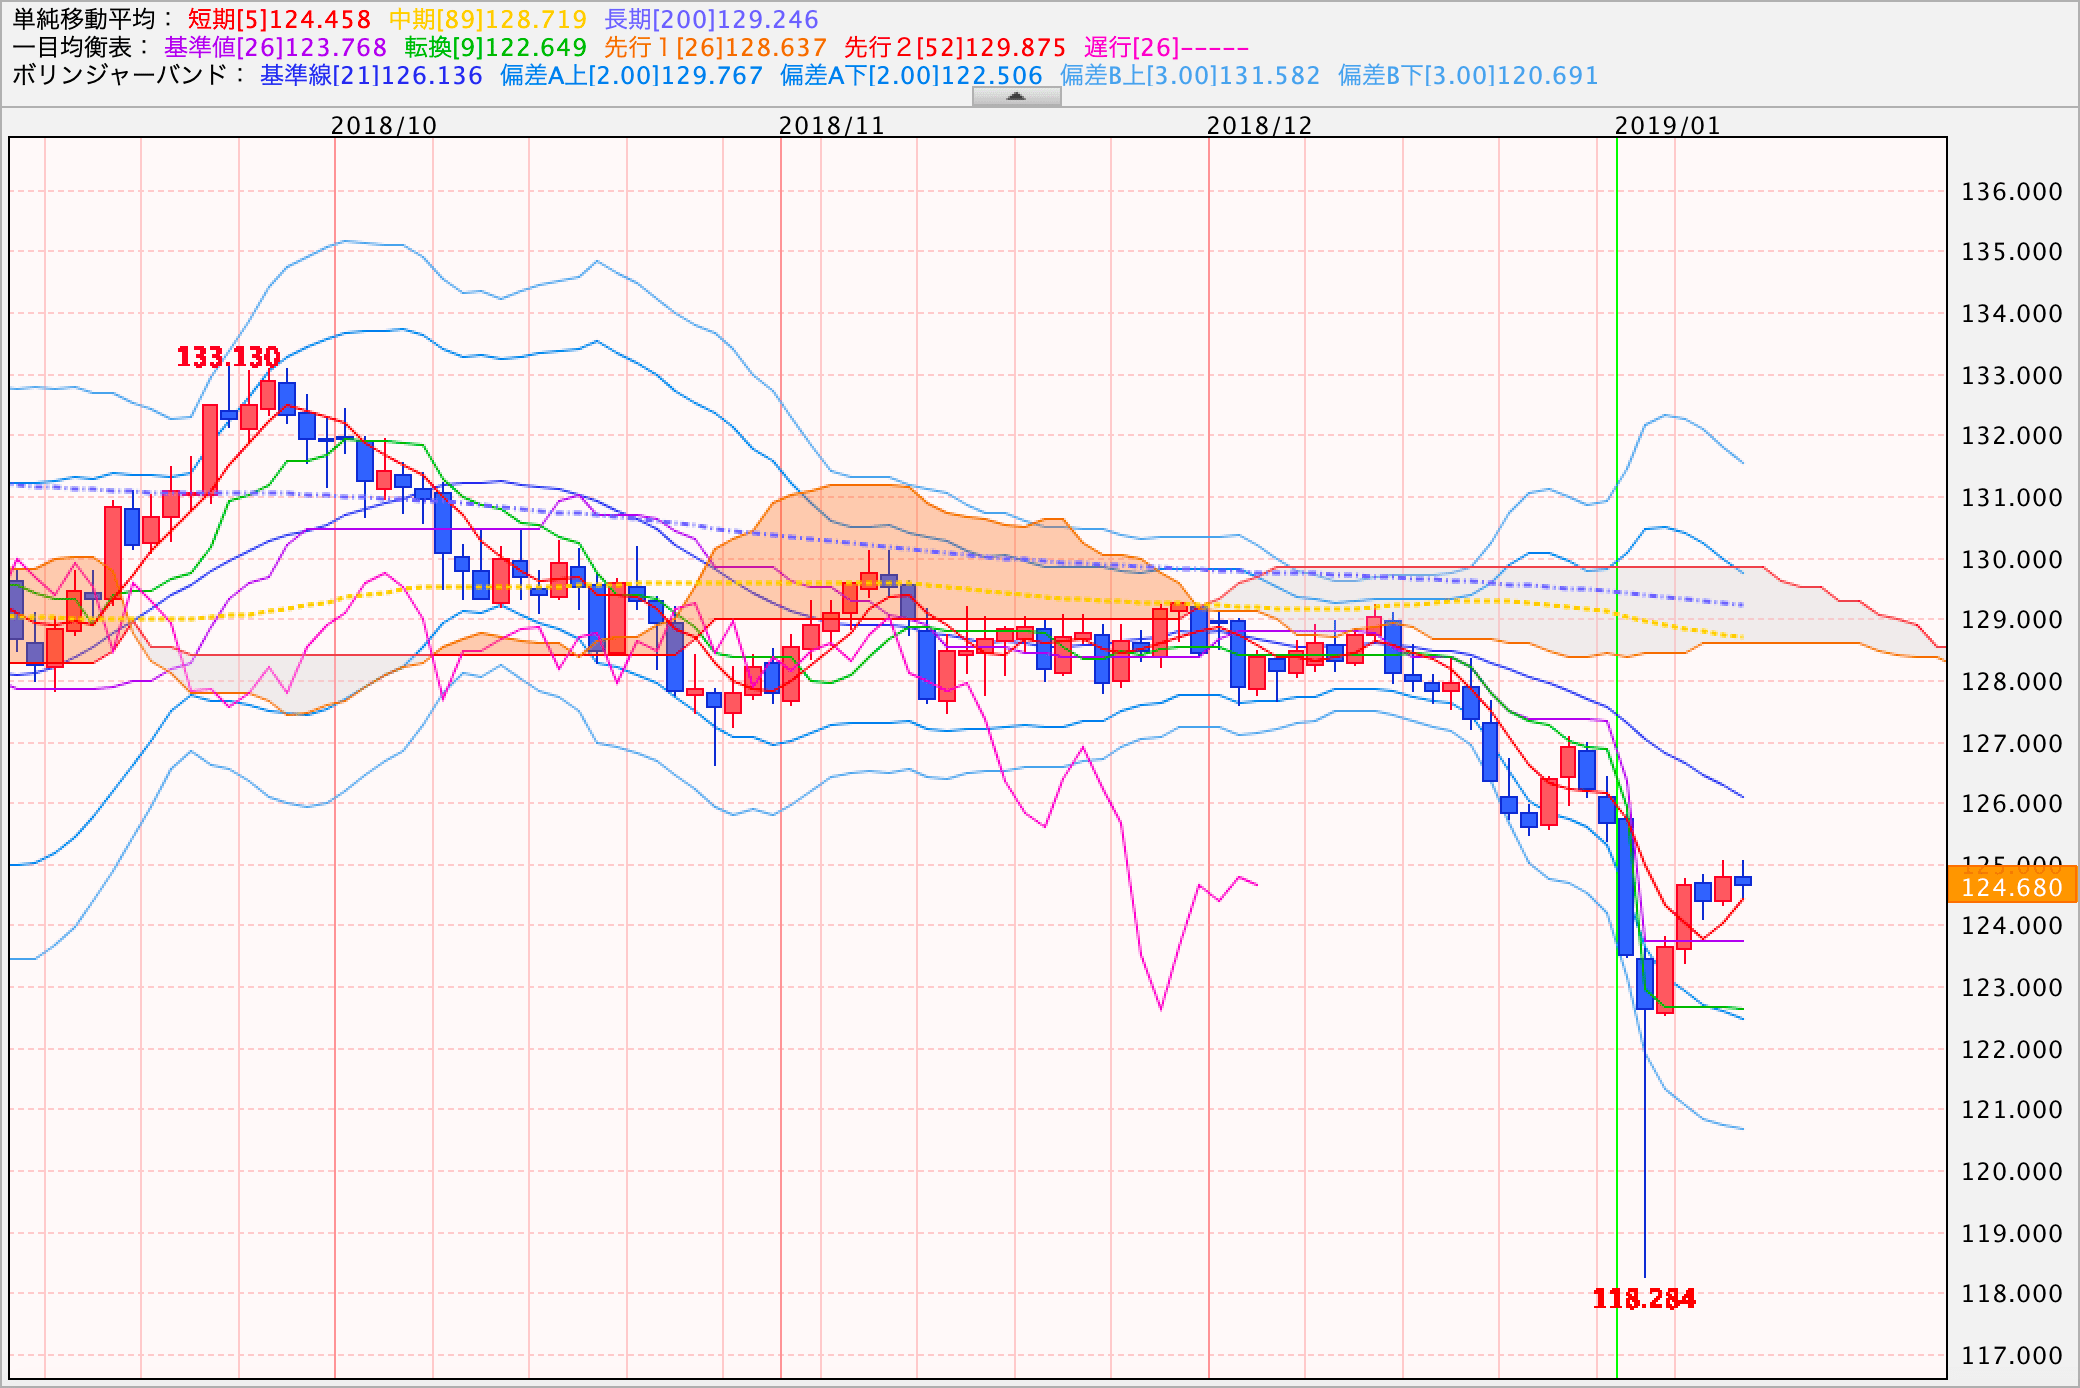The width and height of the screenshot is (2080, 1388).
Task: Click the long-term [200] 129.246 moving average label
Action: (x=712, y=20)
